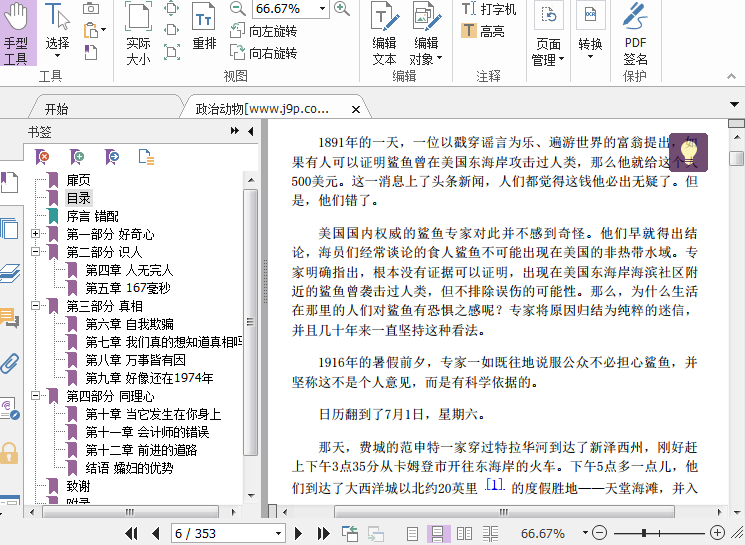Switch to the Start (开始) tab

[57, 109]
